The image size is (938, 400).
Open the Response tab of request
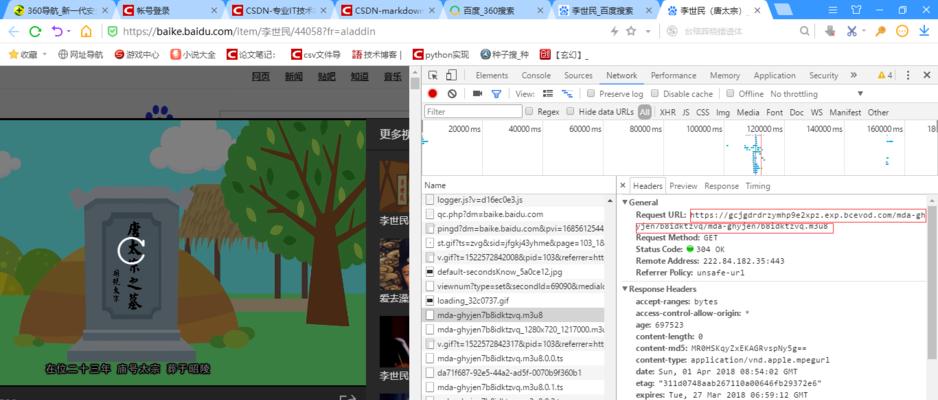(721, 186)
